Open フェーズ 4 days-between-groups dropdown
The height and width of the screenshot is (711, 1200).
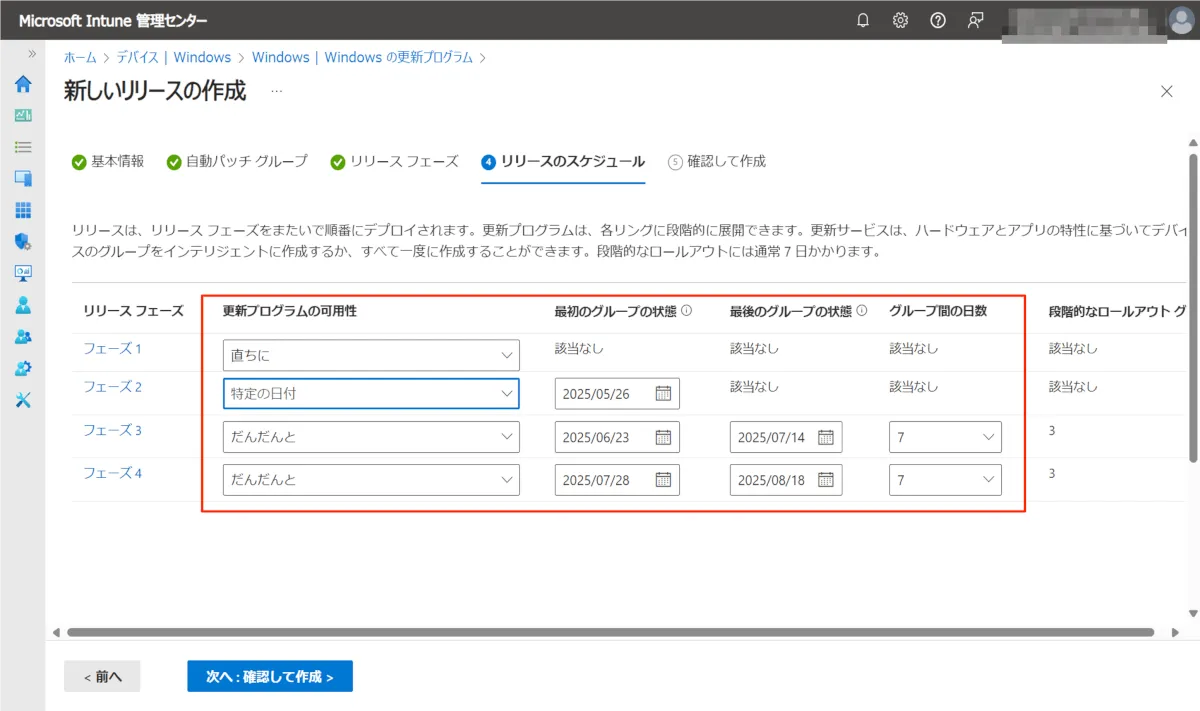[944, 480]
